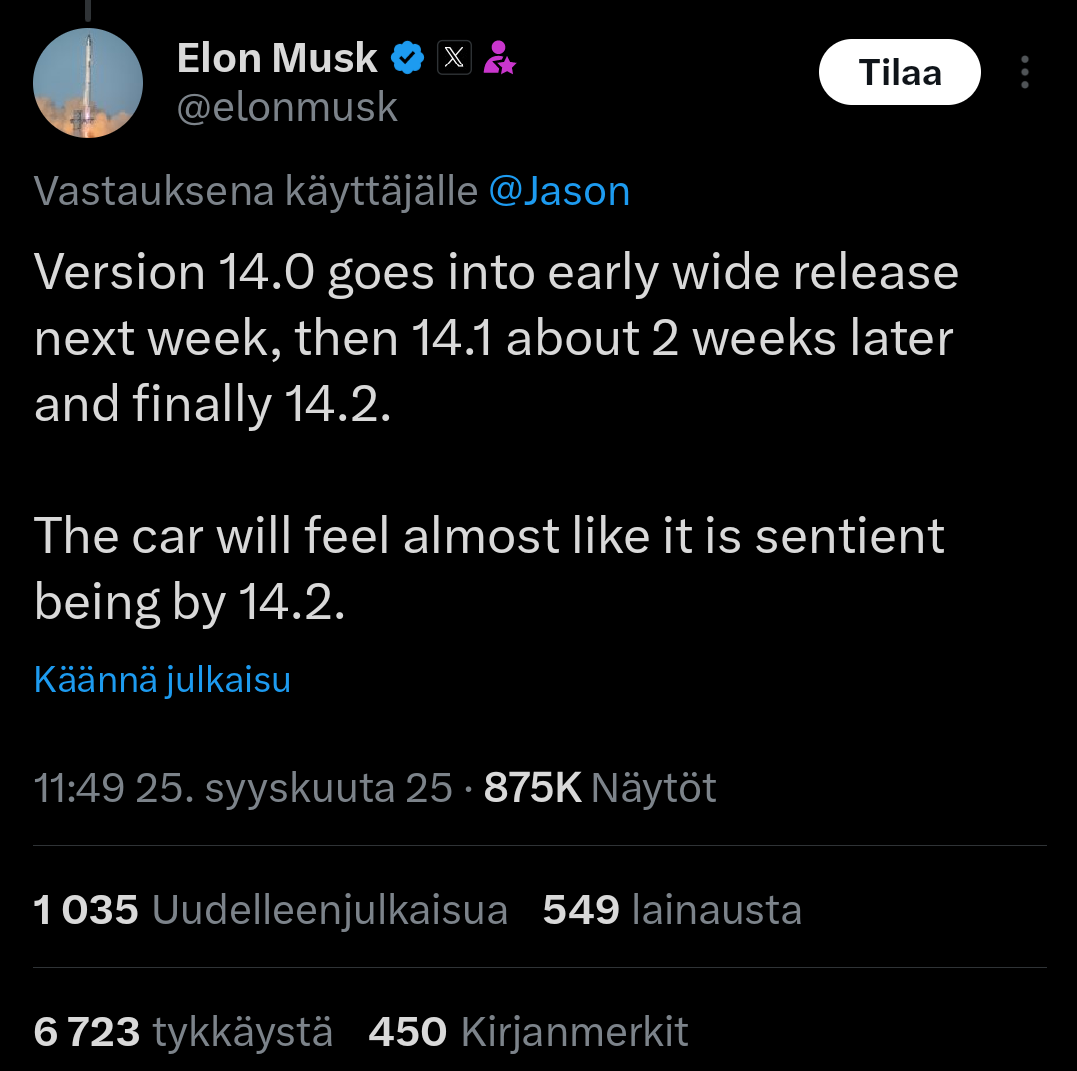Viewport: 1077px width, 1071px height.
Task: Open Elon Musk's rocket profile picture
Action: pos(88,83)
